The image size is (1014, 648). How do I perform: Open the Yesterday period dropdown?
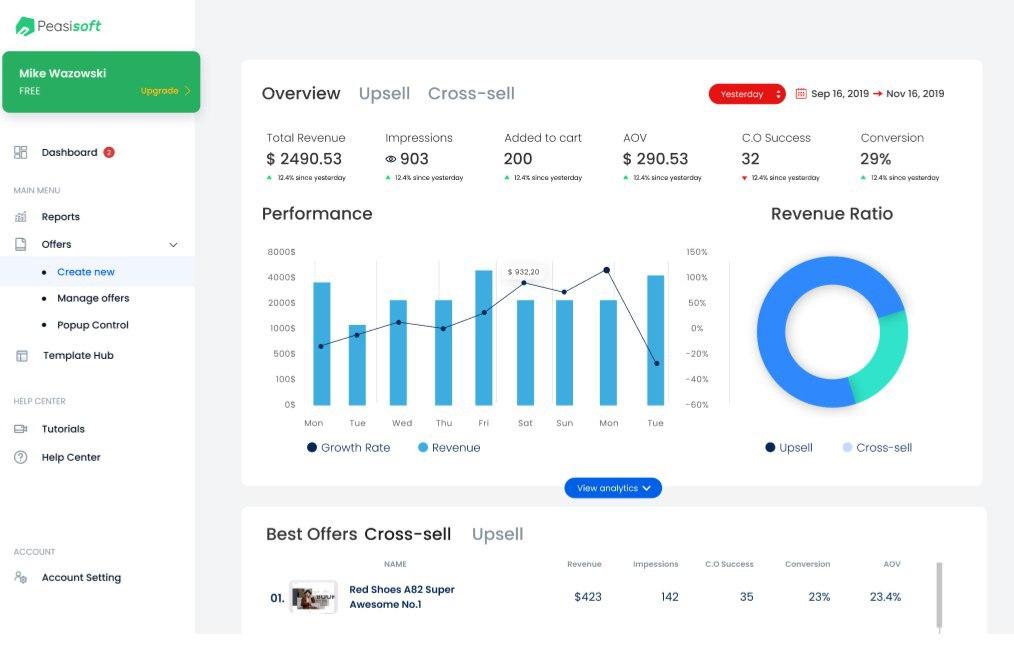pyautogui.click(x=747, y=94)
